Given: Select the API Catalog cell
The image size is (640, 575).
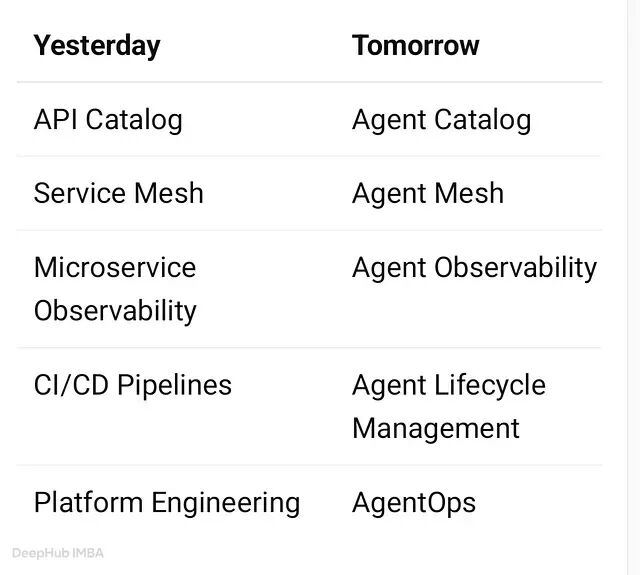Looking at the screenshot, I should coord(108,120).
